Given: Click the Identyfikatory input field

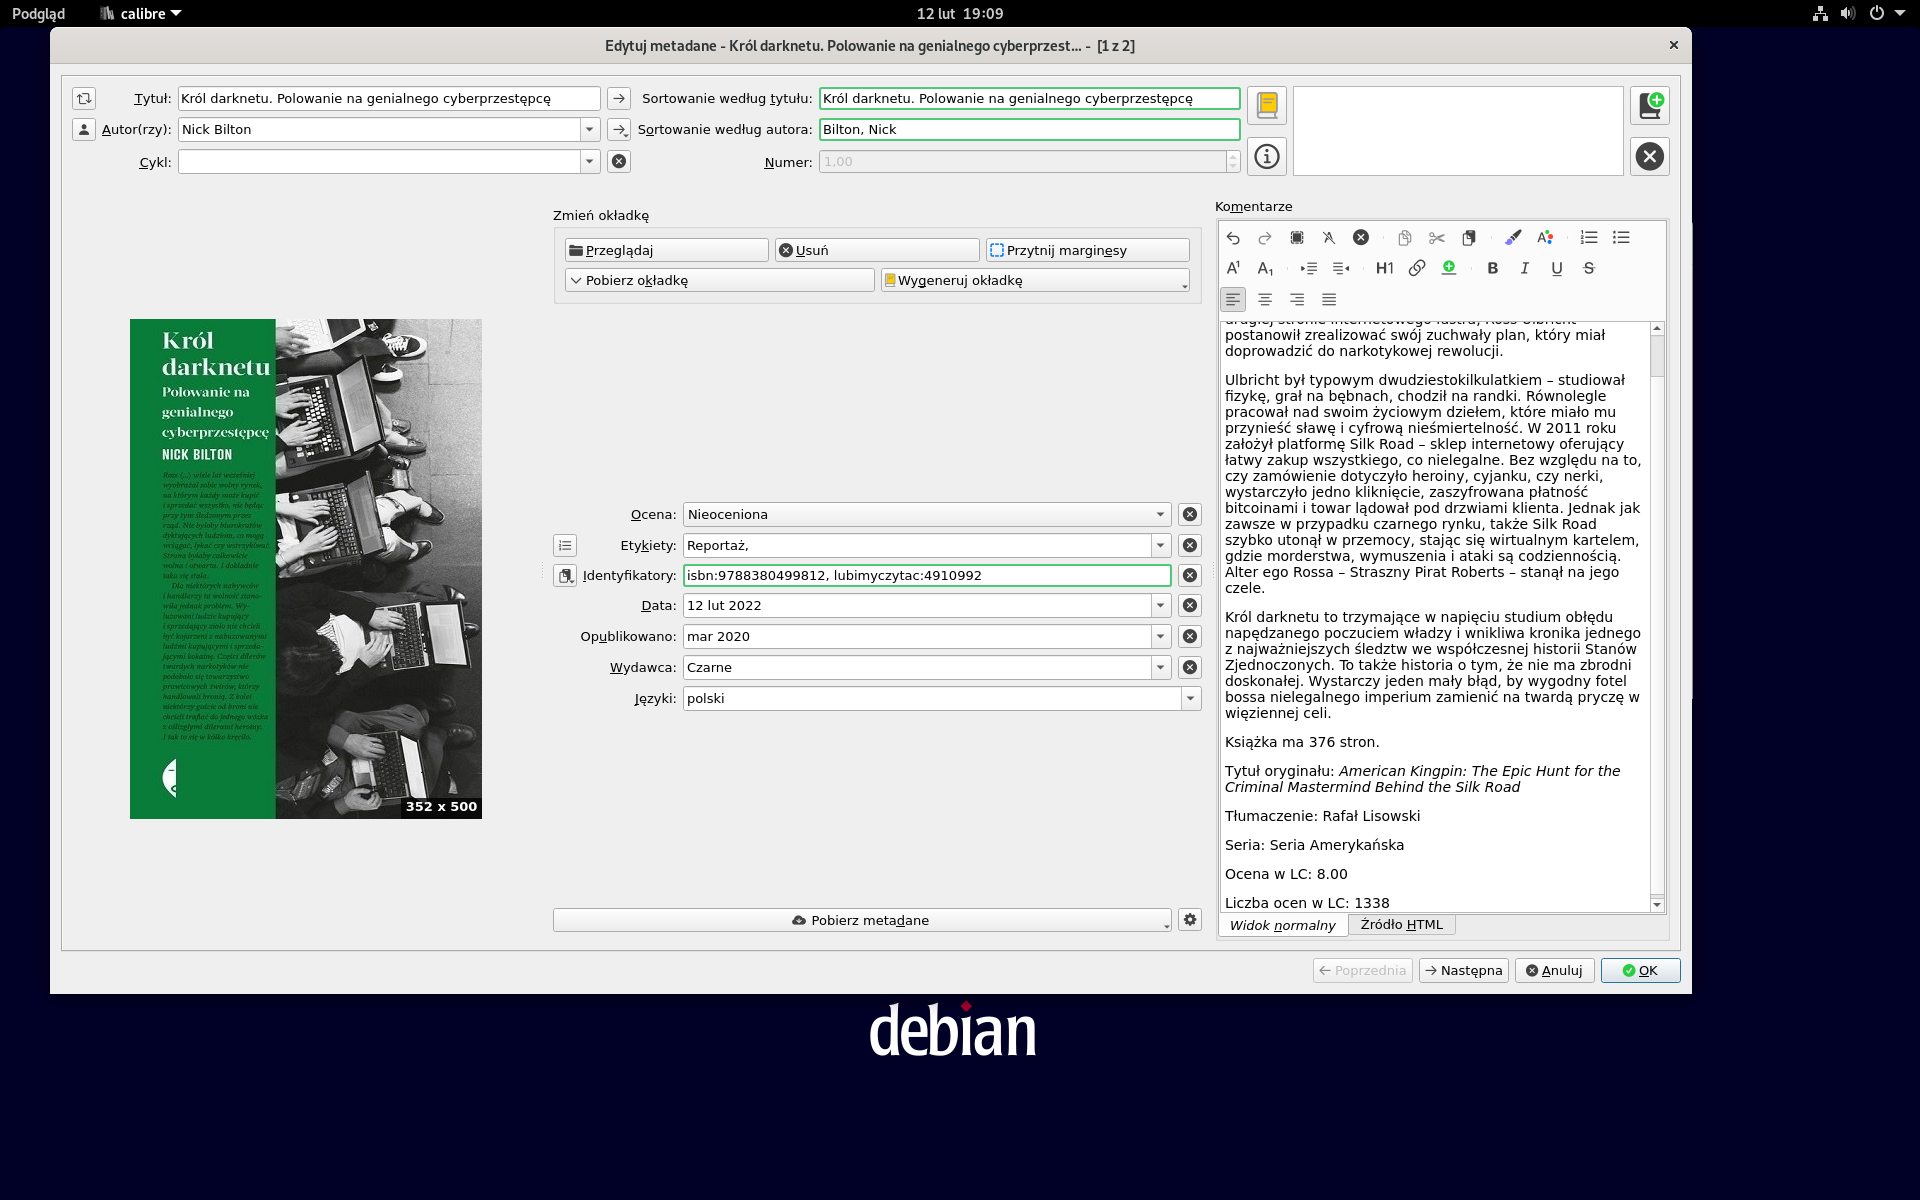Looking at the screenshot, I should click(926, 575).
